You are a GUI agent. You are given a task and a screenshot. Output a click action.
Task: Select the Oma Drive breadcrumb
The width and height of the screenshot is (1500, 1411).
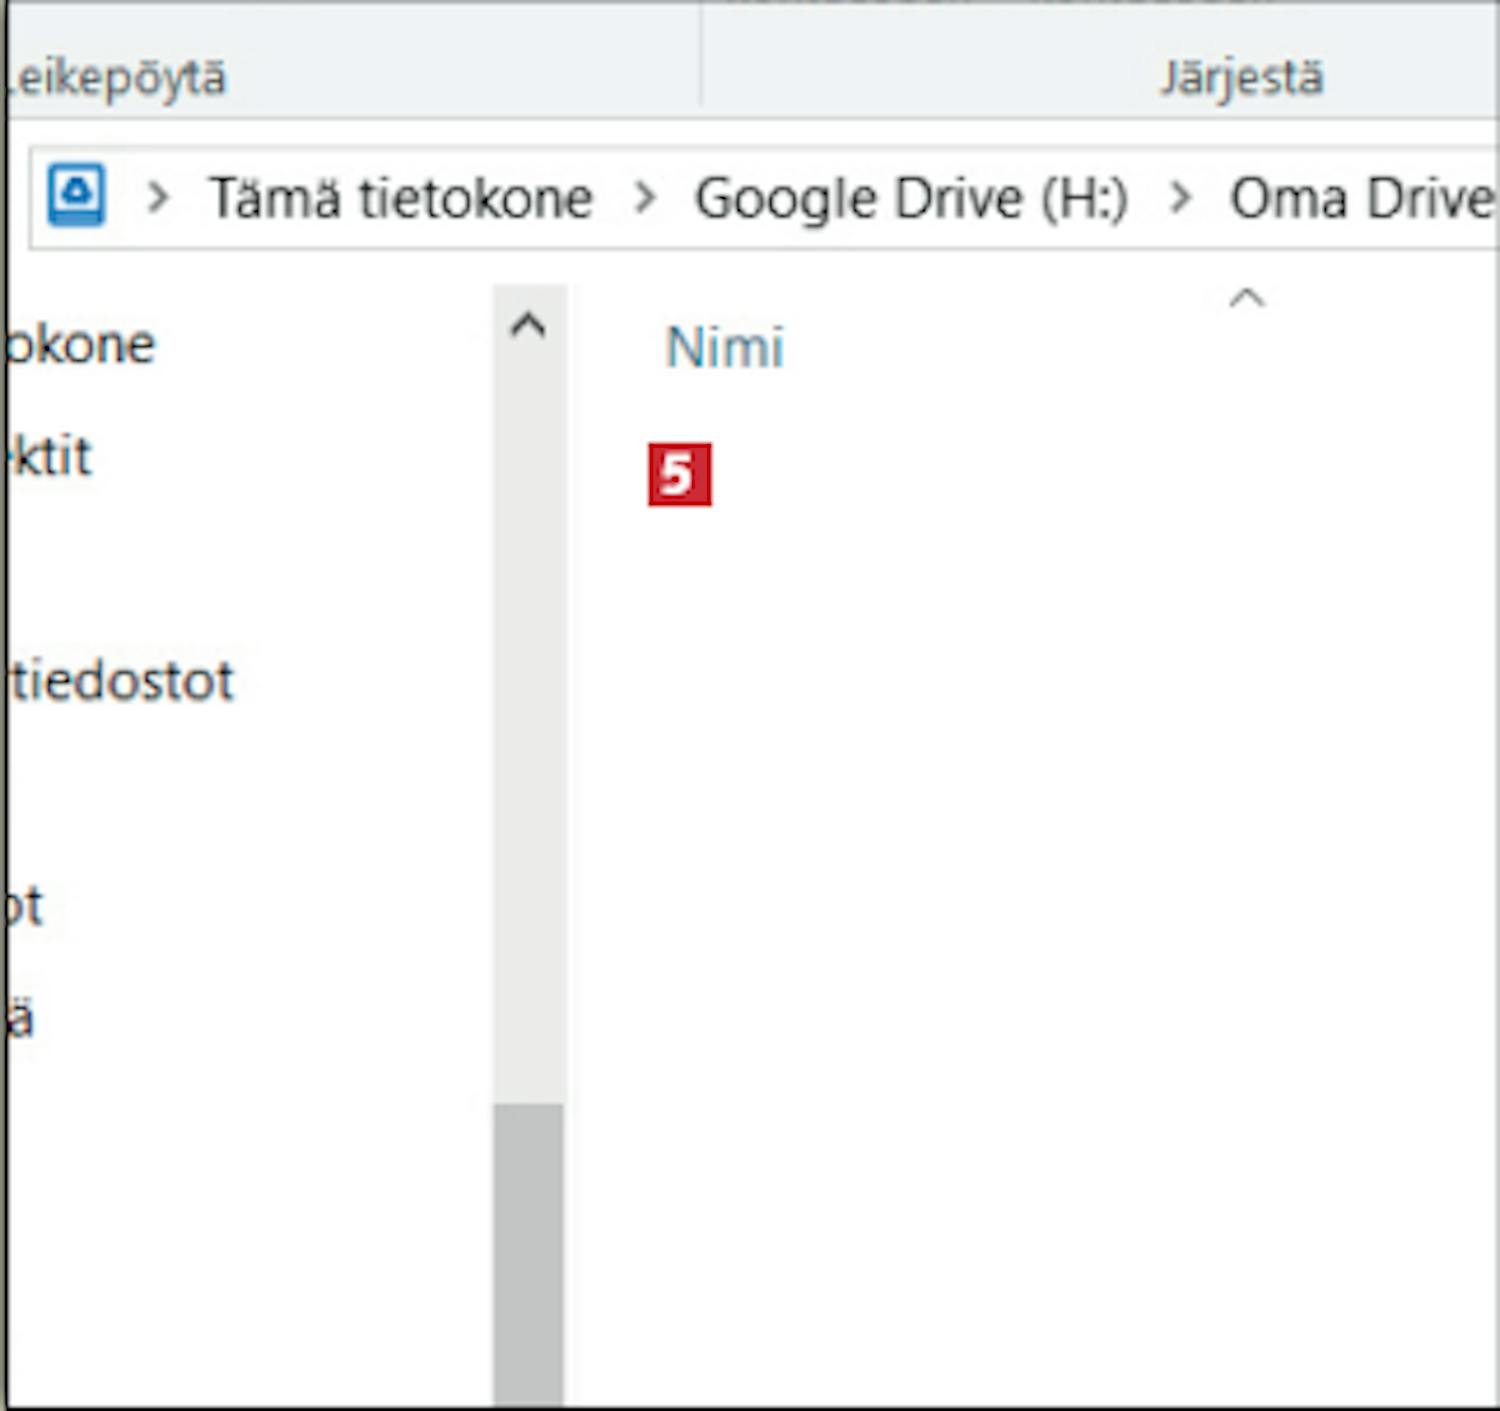click(1360, 198)
